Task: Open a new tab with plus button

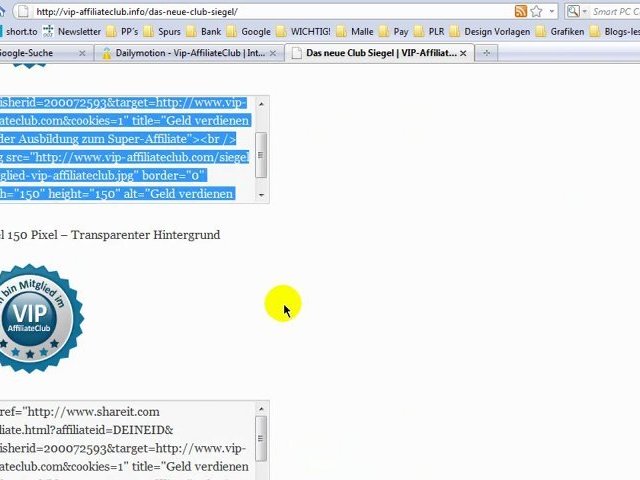Action: (487, 53)
